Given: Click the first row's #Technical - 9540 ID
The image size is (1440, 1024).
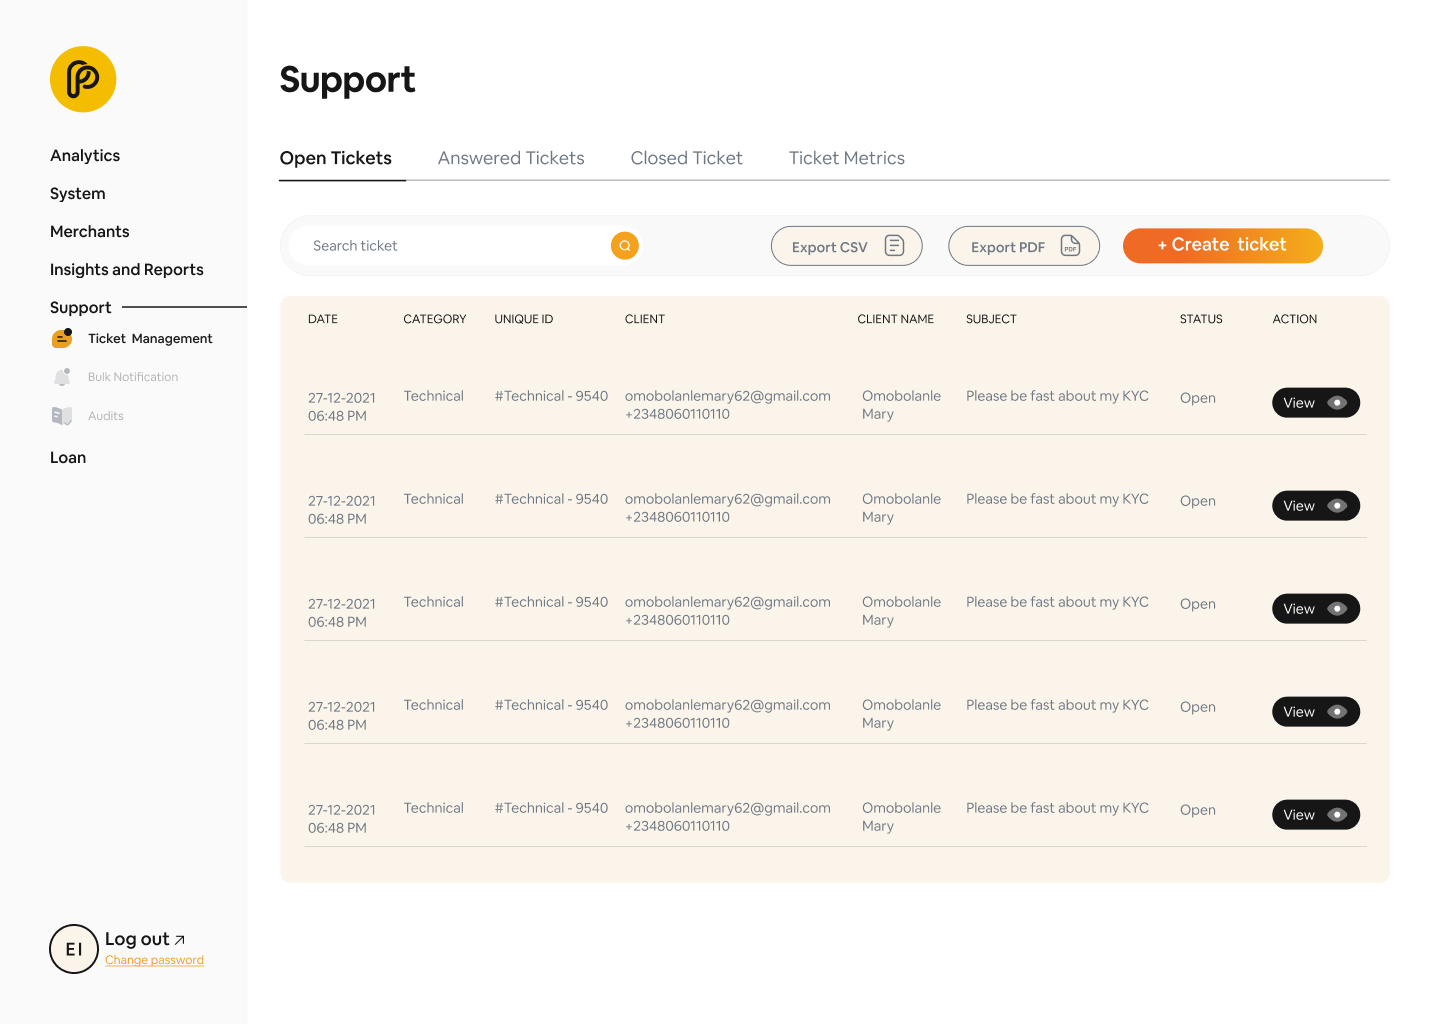Looking at the screenshot, I should 551,396.
